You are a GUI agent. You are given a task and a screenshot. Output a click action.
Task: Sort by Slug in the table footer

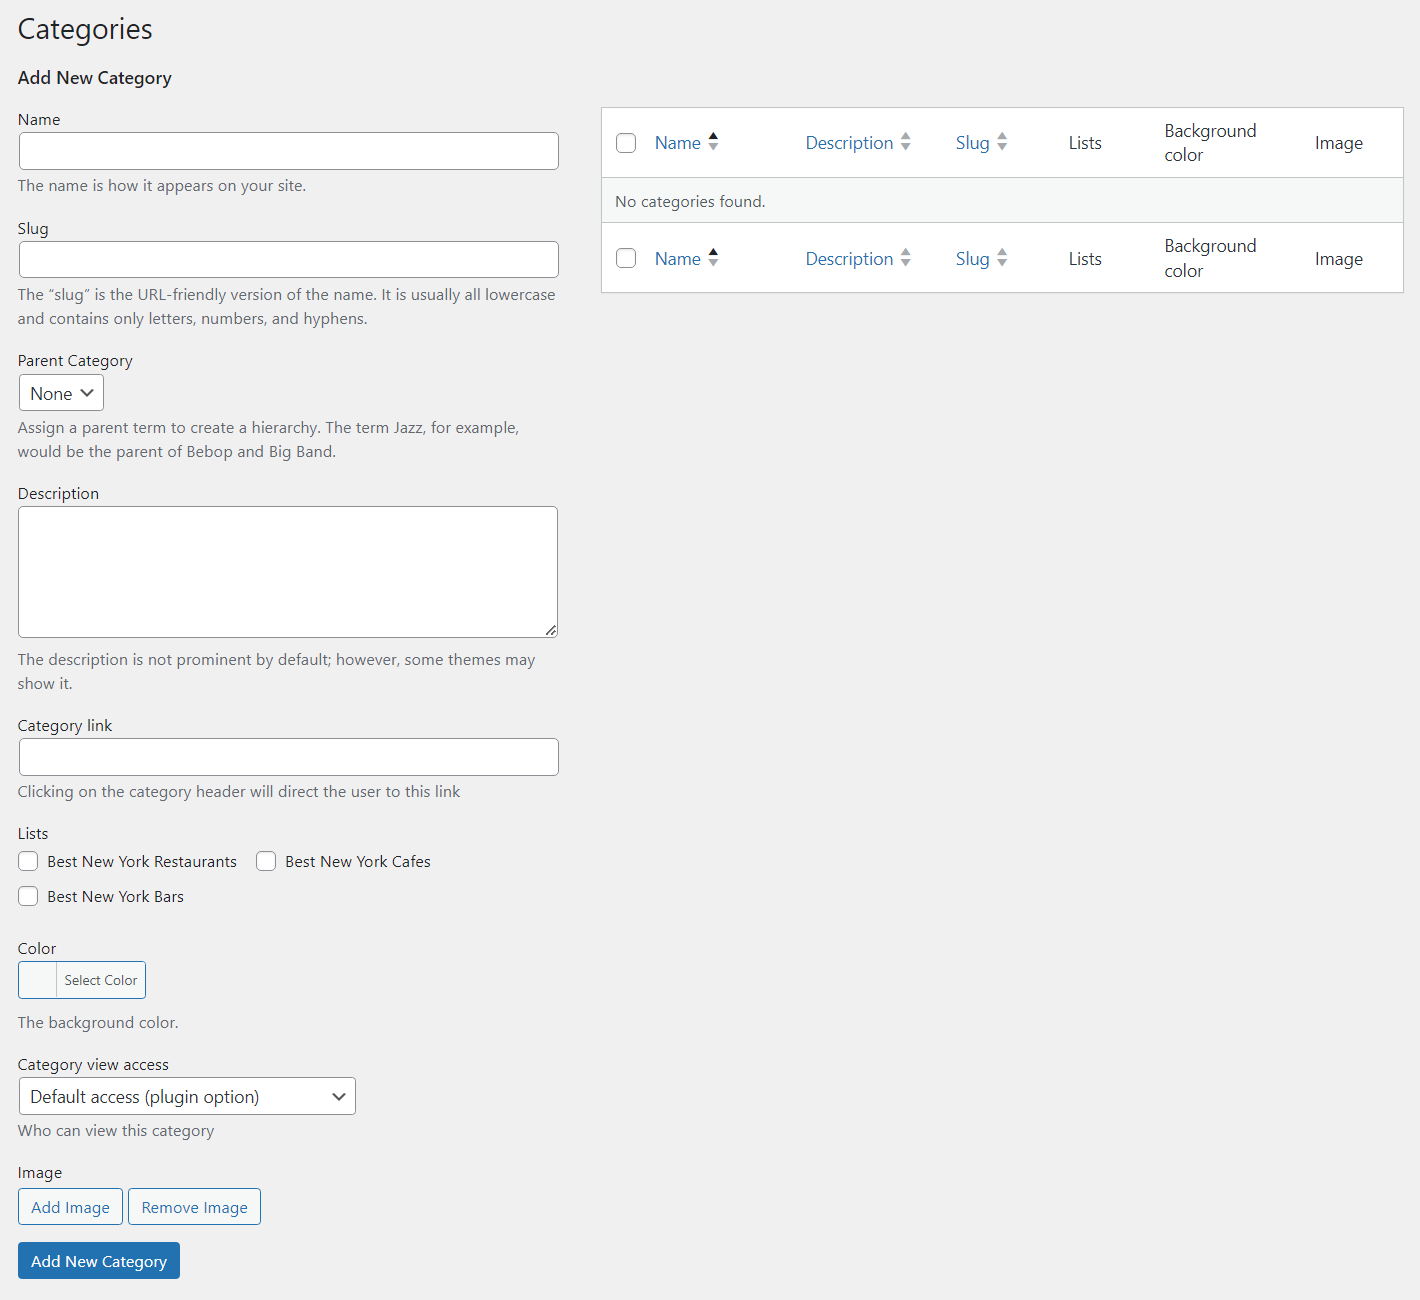(x=972, y=259)
